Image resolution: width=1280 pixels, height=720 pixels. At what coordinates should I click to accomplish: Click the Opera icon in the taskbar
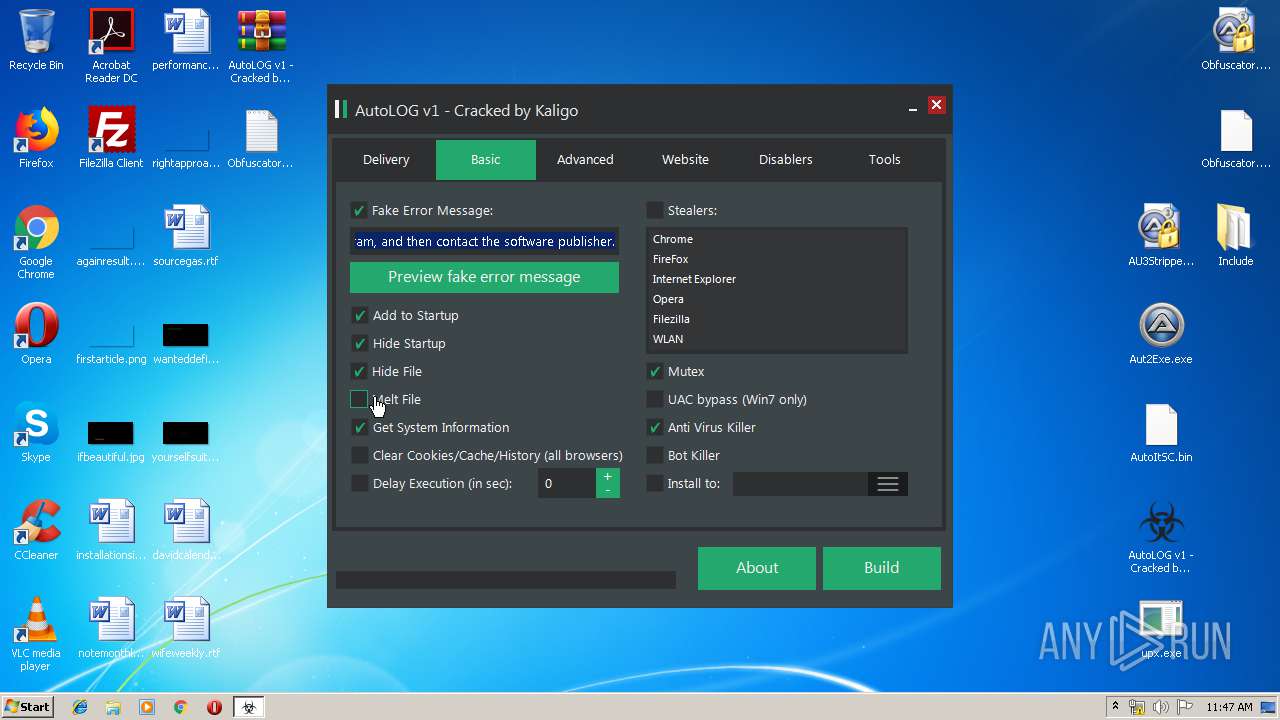[x=214, y=707]
